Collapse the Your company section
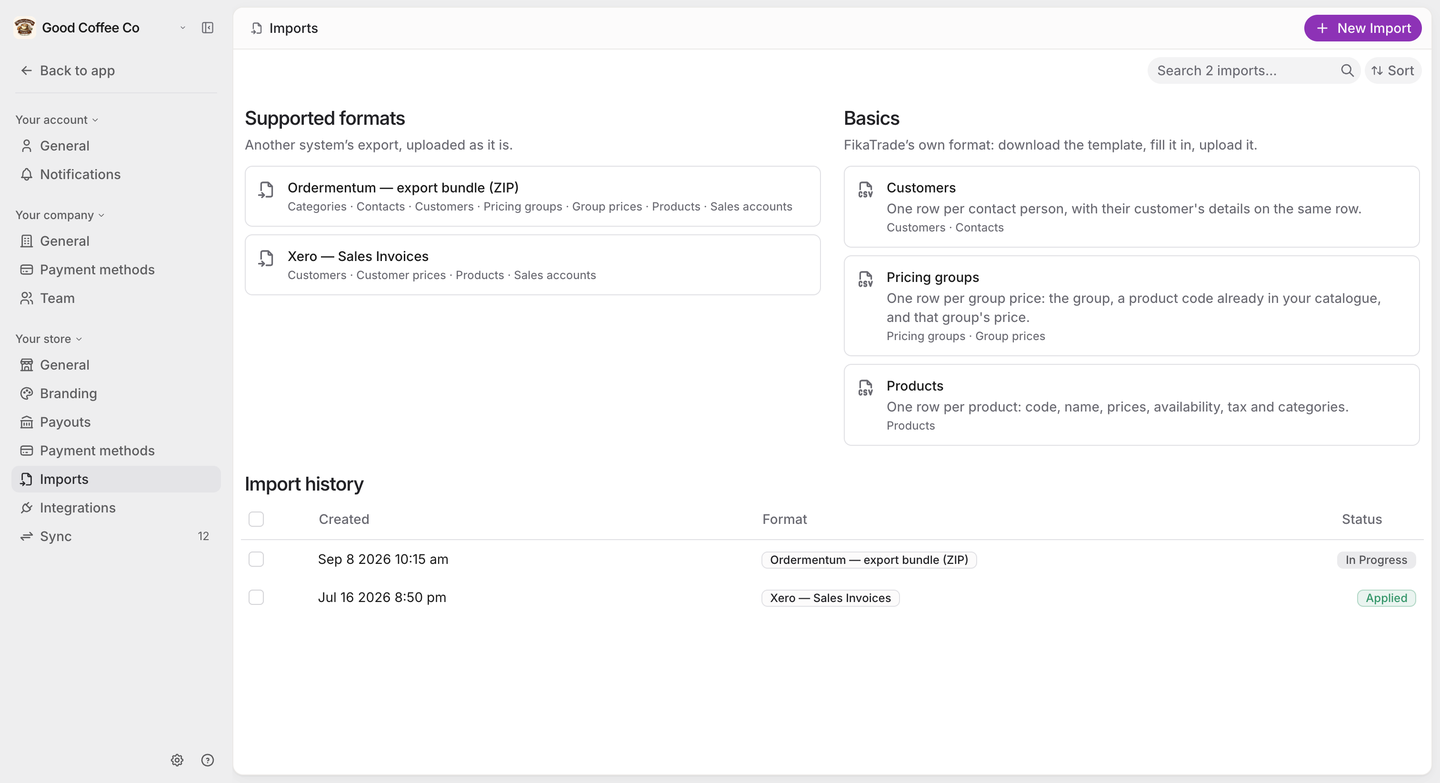Image resolution: width=1440 pixels, height=783 pixels. (60, 215)
